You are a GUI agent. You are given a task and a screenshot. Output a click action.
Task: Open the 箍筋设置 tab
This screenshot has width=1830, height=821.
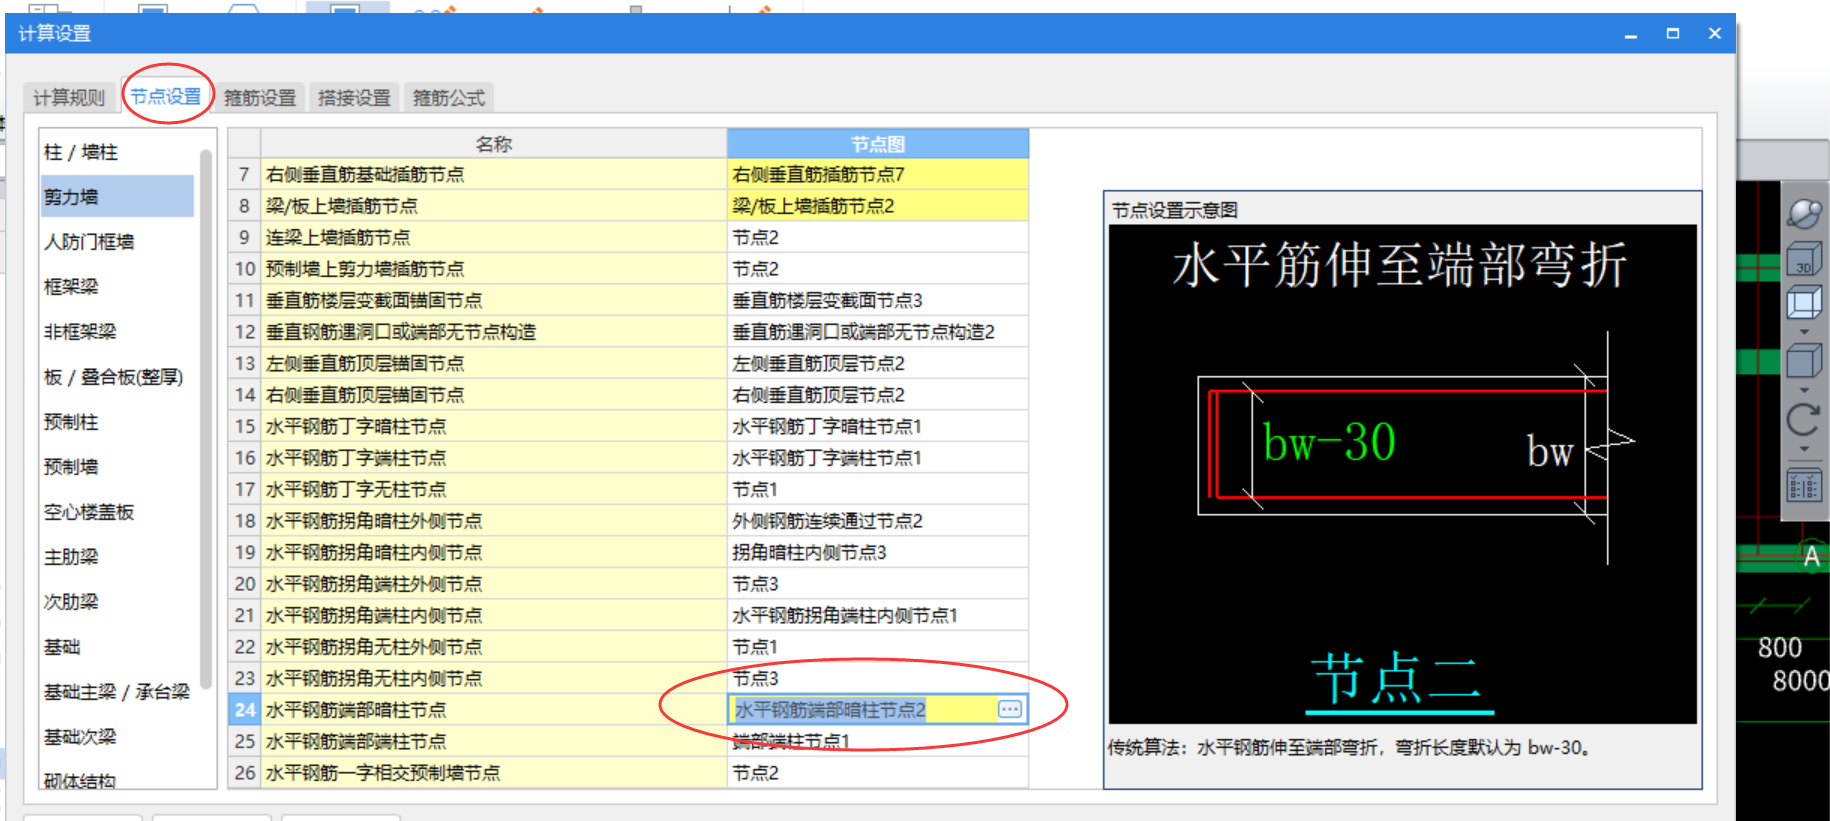click(x=260, y=98)
